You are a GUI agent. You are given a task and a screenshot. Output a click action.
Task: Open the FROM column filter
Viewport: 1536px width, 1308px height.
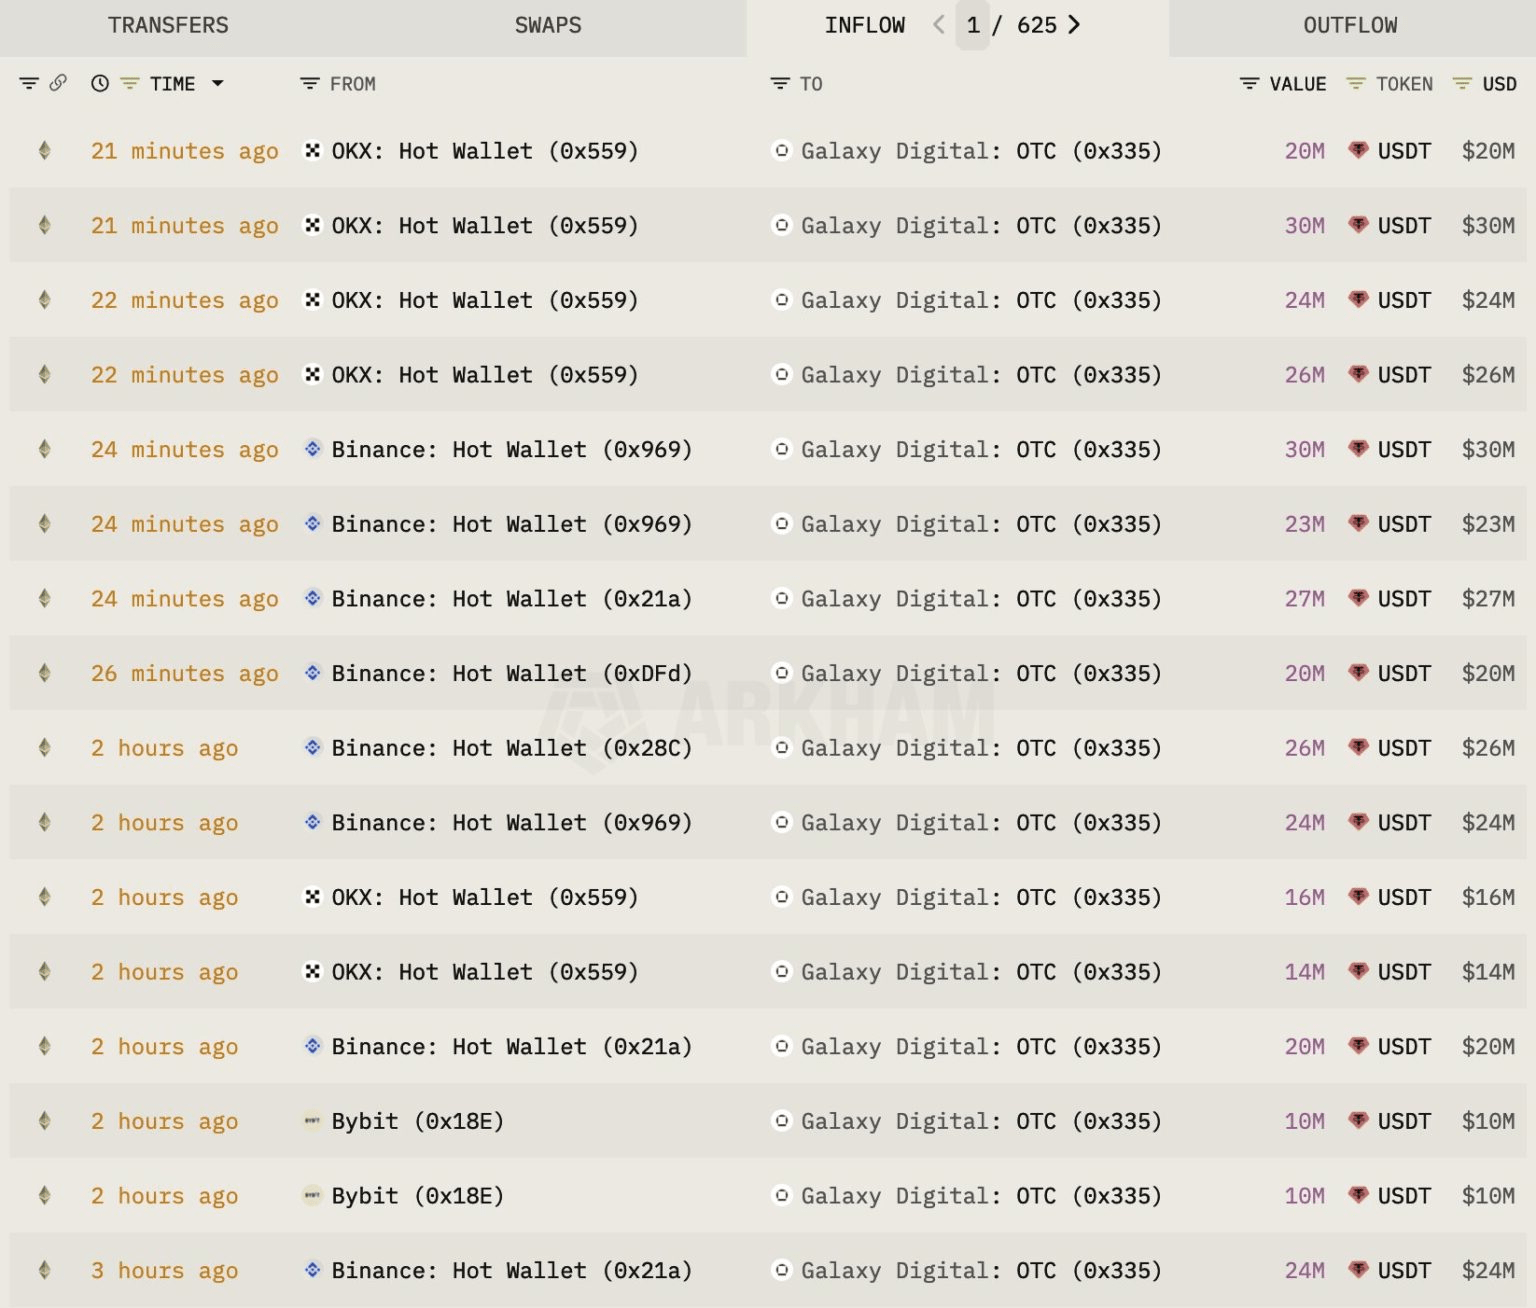[310, 84]
